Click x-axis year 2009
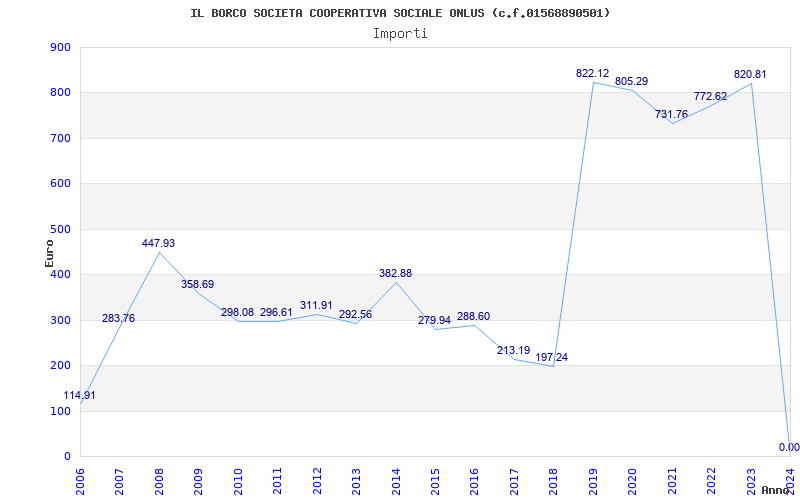 (x=198, y=481)
